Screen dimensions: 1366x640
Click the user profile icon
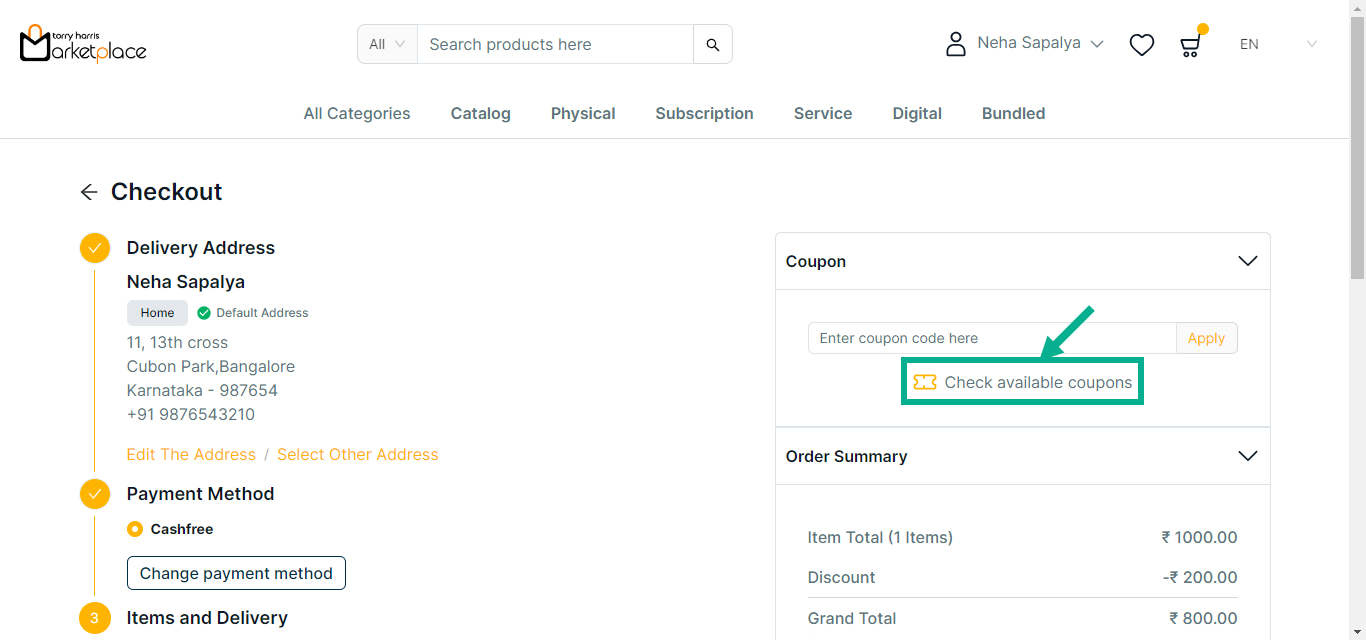click(956, 44)
